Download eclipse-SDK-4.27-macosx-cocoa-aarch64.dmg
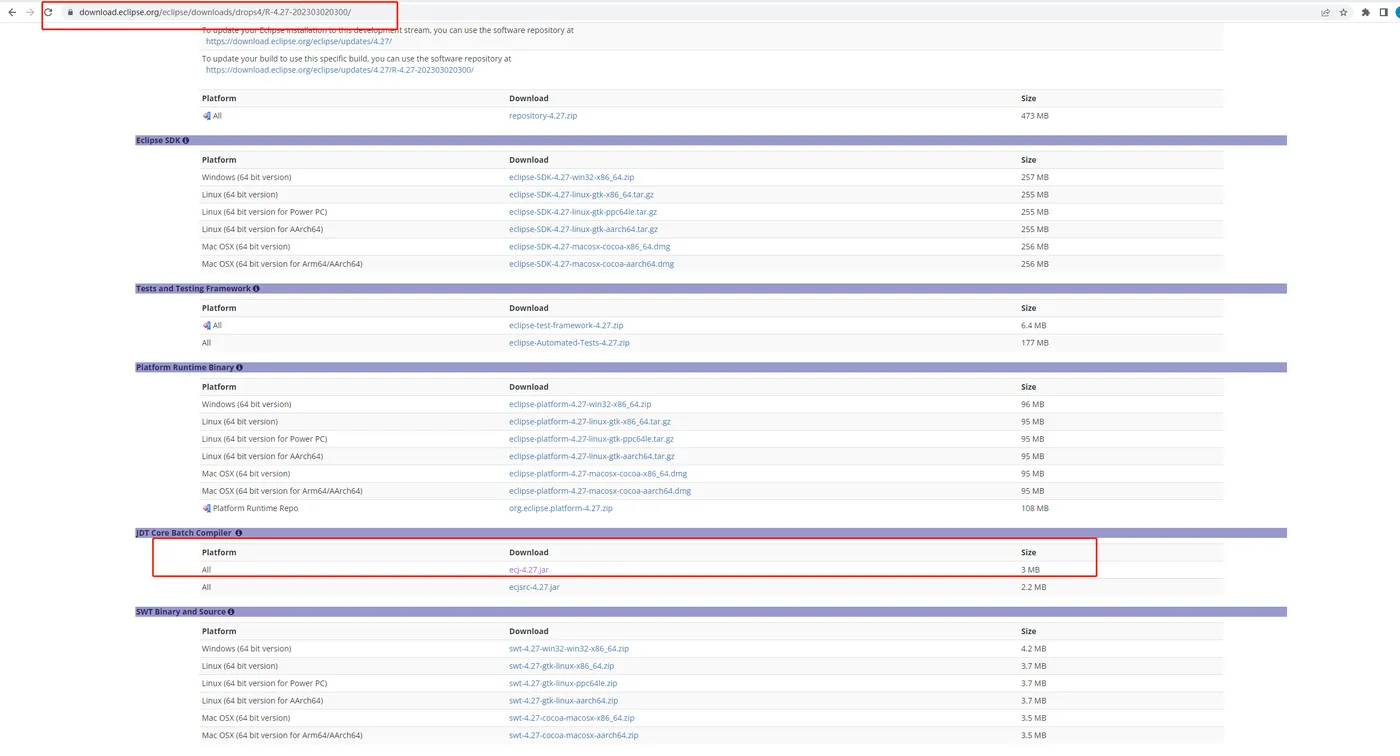Viewport: 1400px width, 756px height. [591, 265]
